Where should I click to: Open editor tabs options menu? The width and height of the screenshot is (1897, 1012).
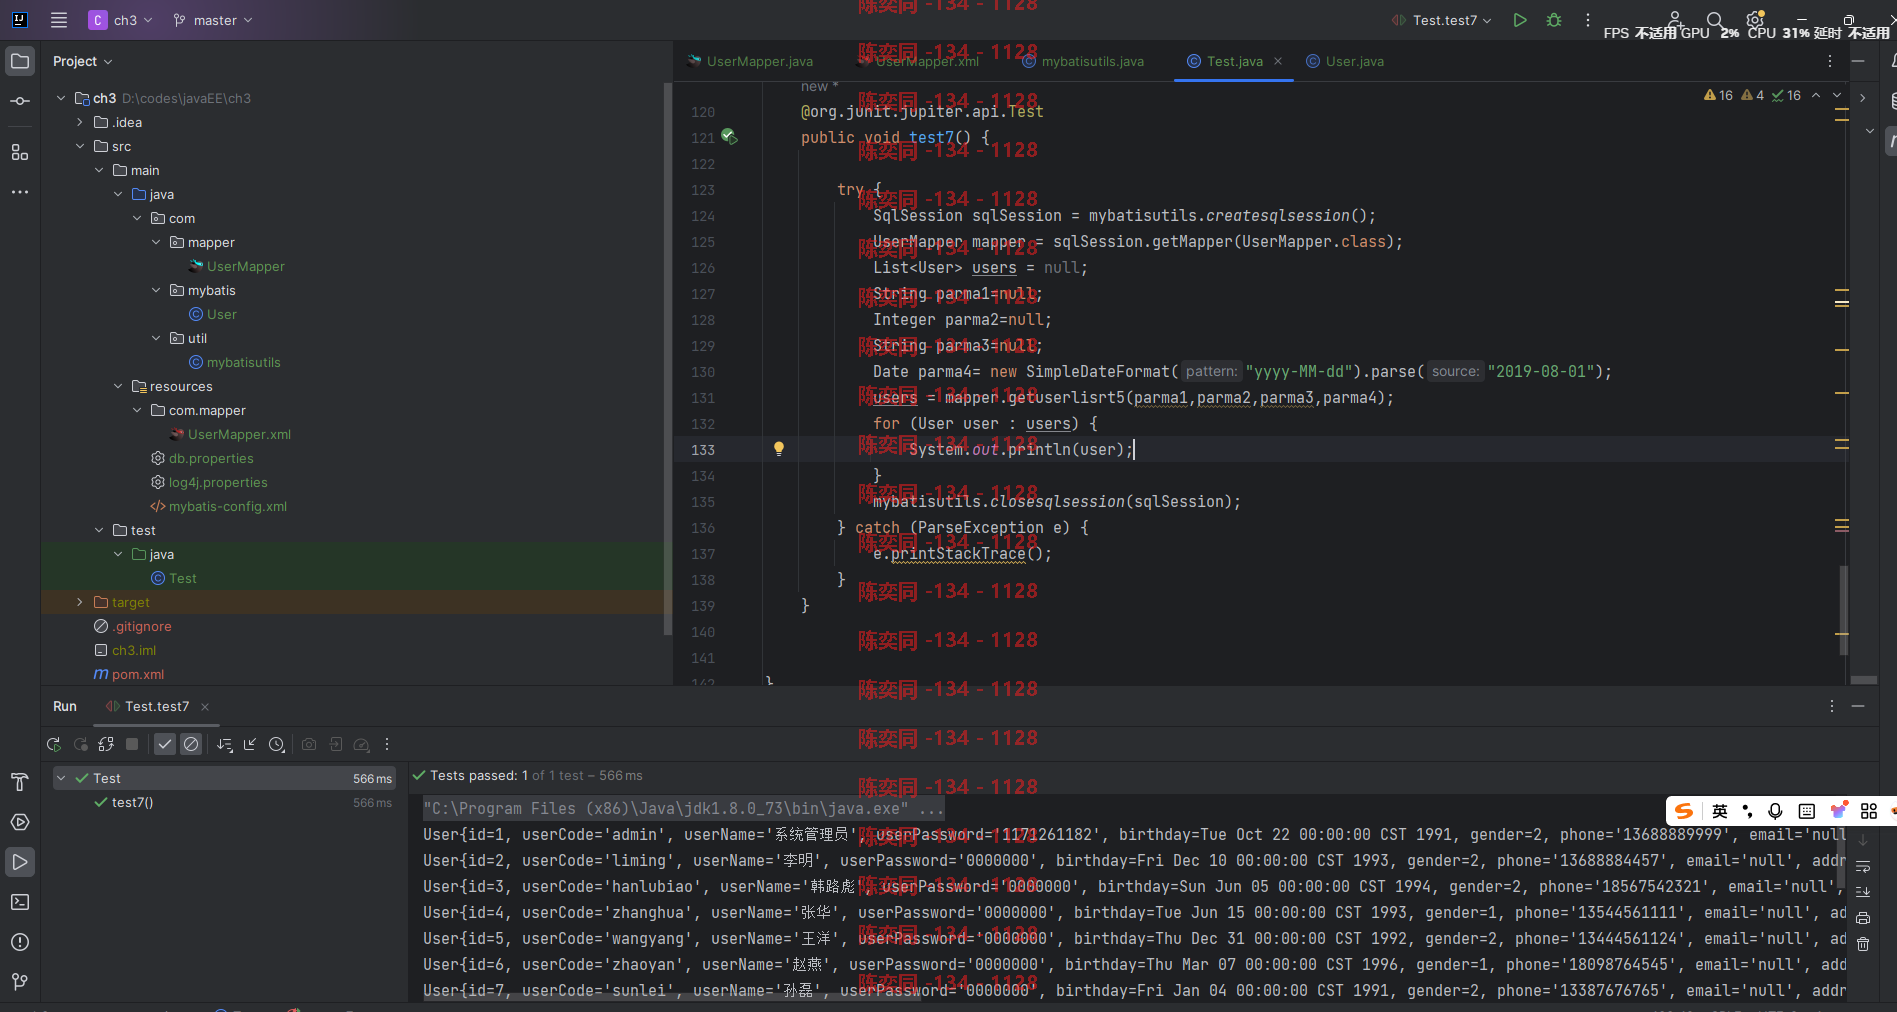(x=1830, y=61)
